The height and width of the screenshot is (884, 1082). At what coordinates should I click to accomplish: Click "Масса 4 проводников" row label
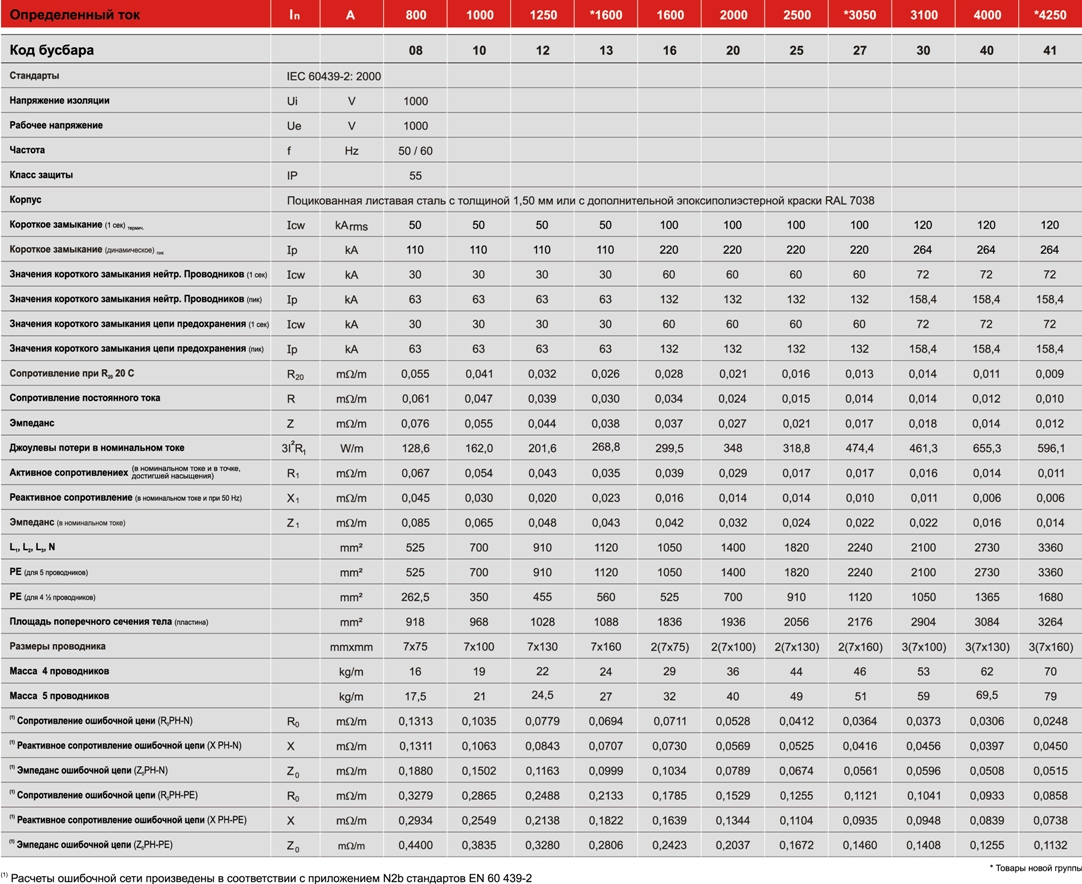(59, 671)
